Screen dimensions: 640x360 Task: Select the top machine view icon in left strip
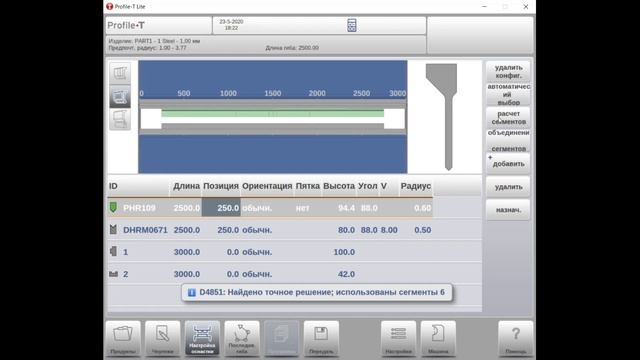point(120,73)
